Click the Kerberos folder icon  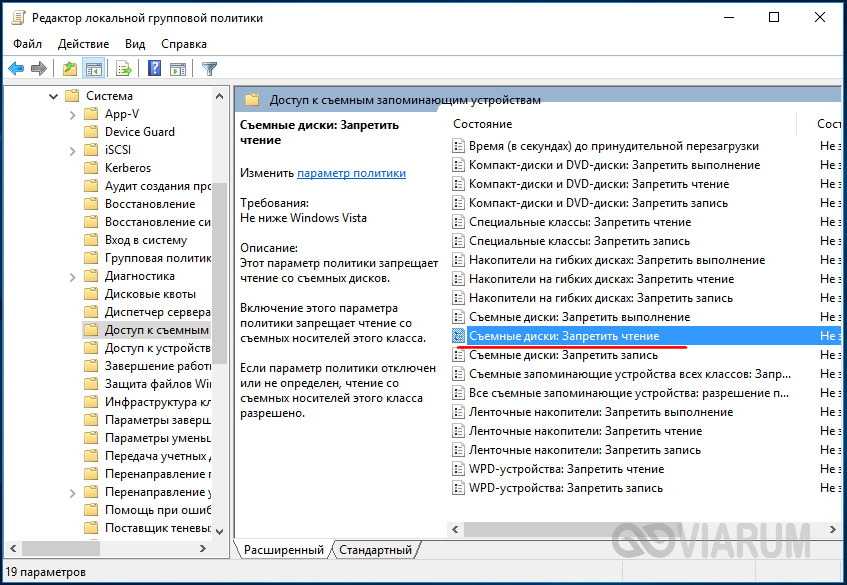pos(91,168)
